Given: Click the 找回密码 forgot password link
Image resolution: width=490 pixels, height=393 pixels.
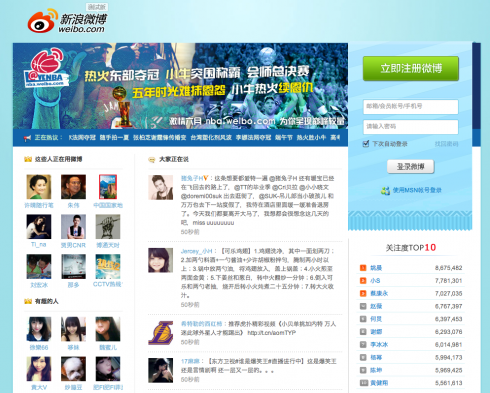Looking at the screenshot, I should pyautogui.click(x=446, y=144).
